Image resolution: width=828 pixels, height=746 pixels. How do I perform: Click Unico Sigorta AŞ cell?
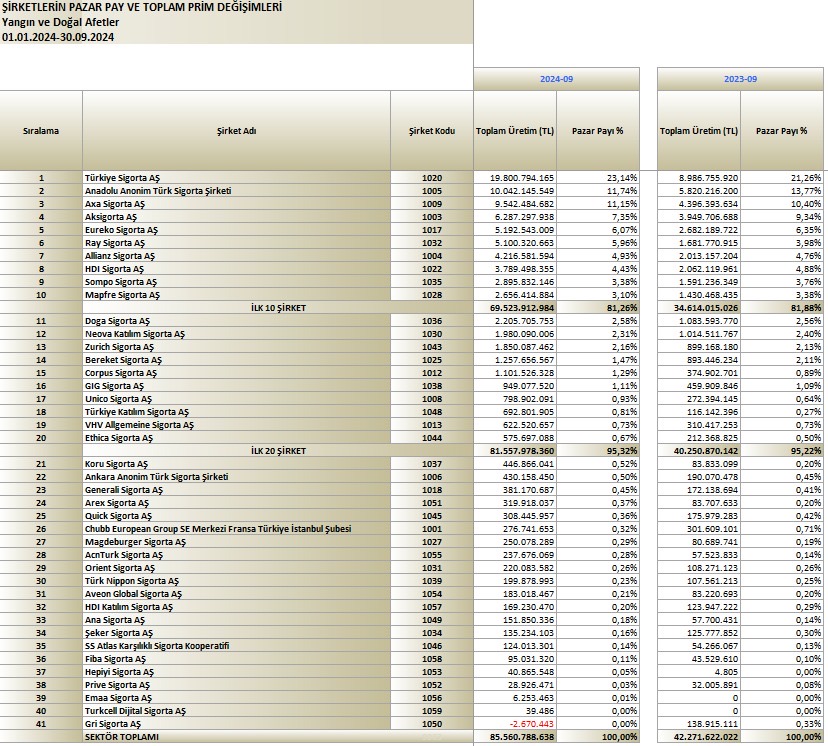[x=236, y=399]
